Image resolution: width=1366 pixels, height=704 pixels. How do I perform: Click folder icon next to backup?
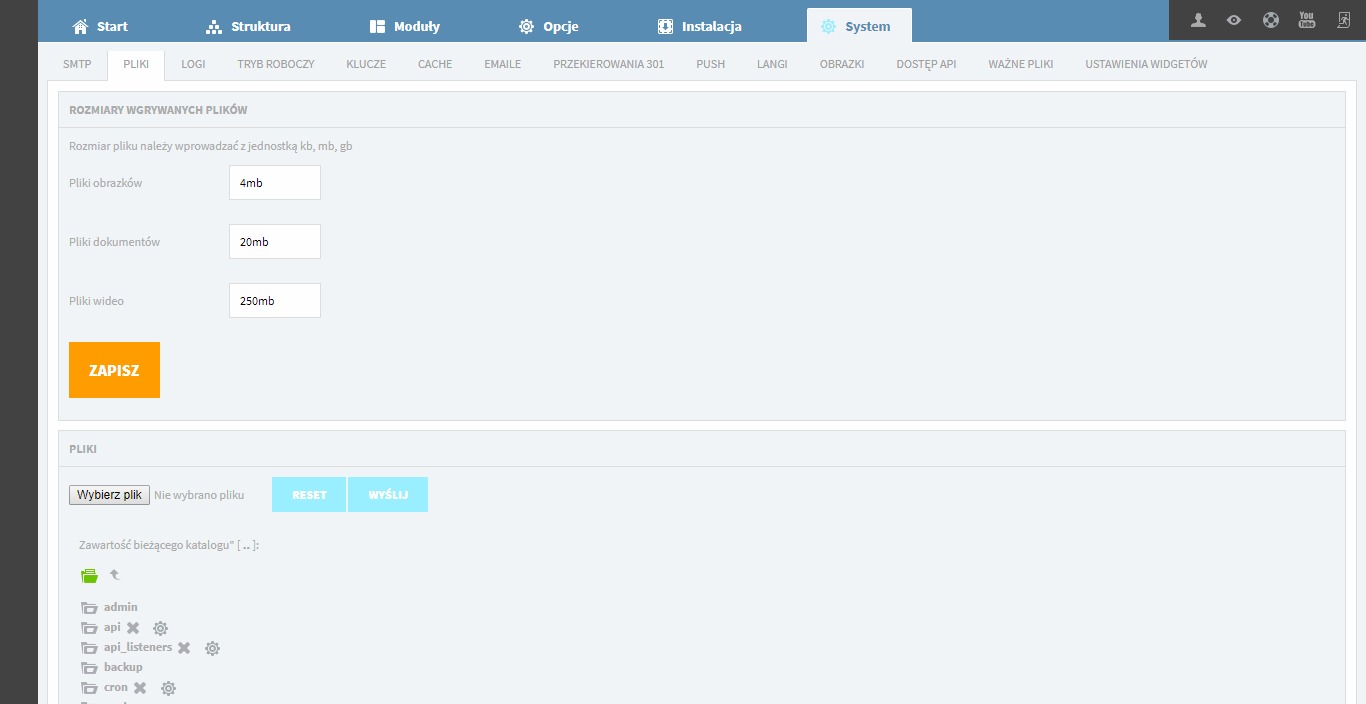[90, 667]
